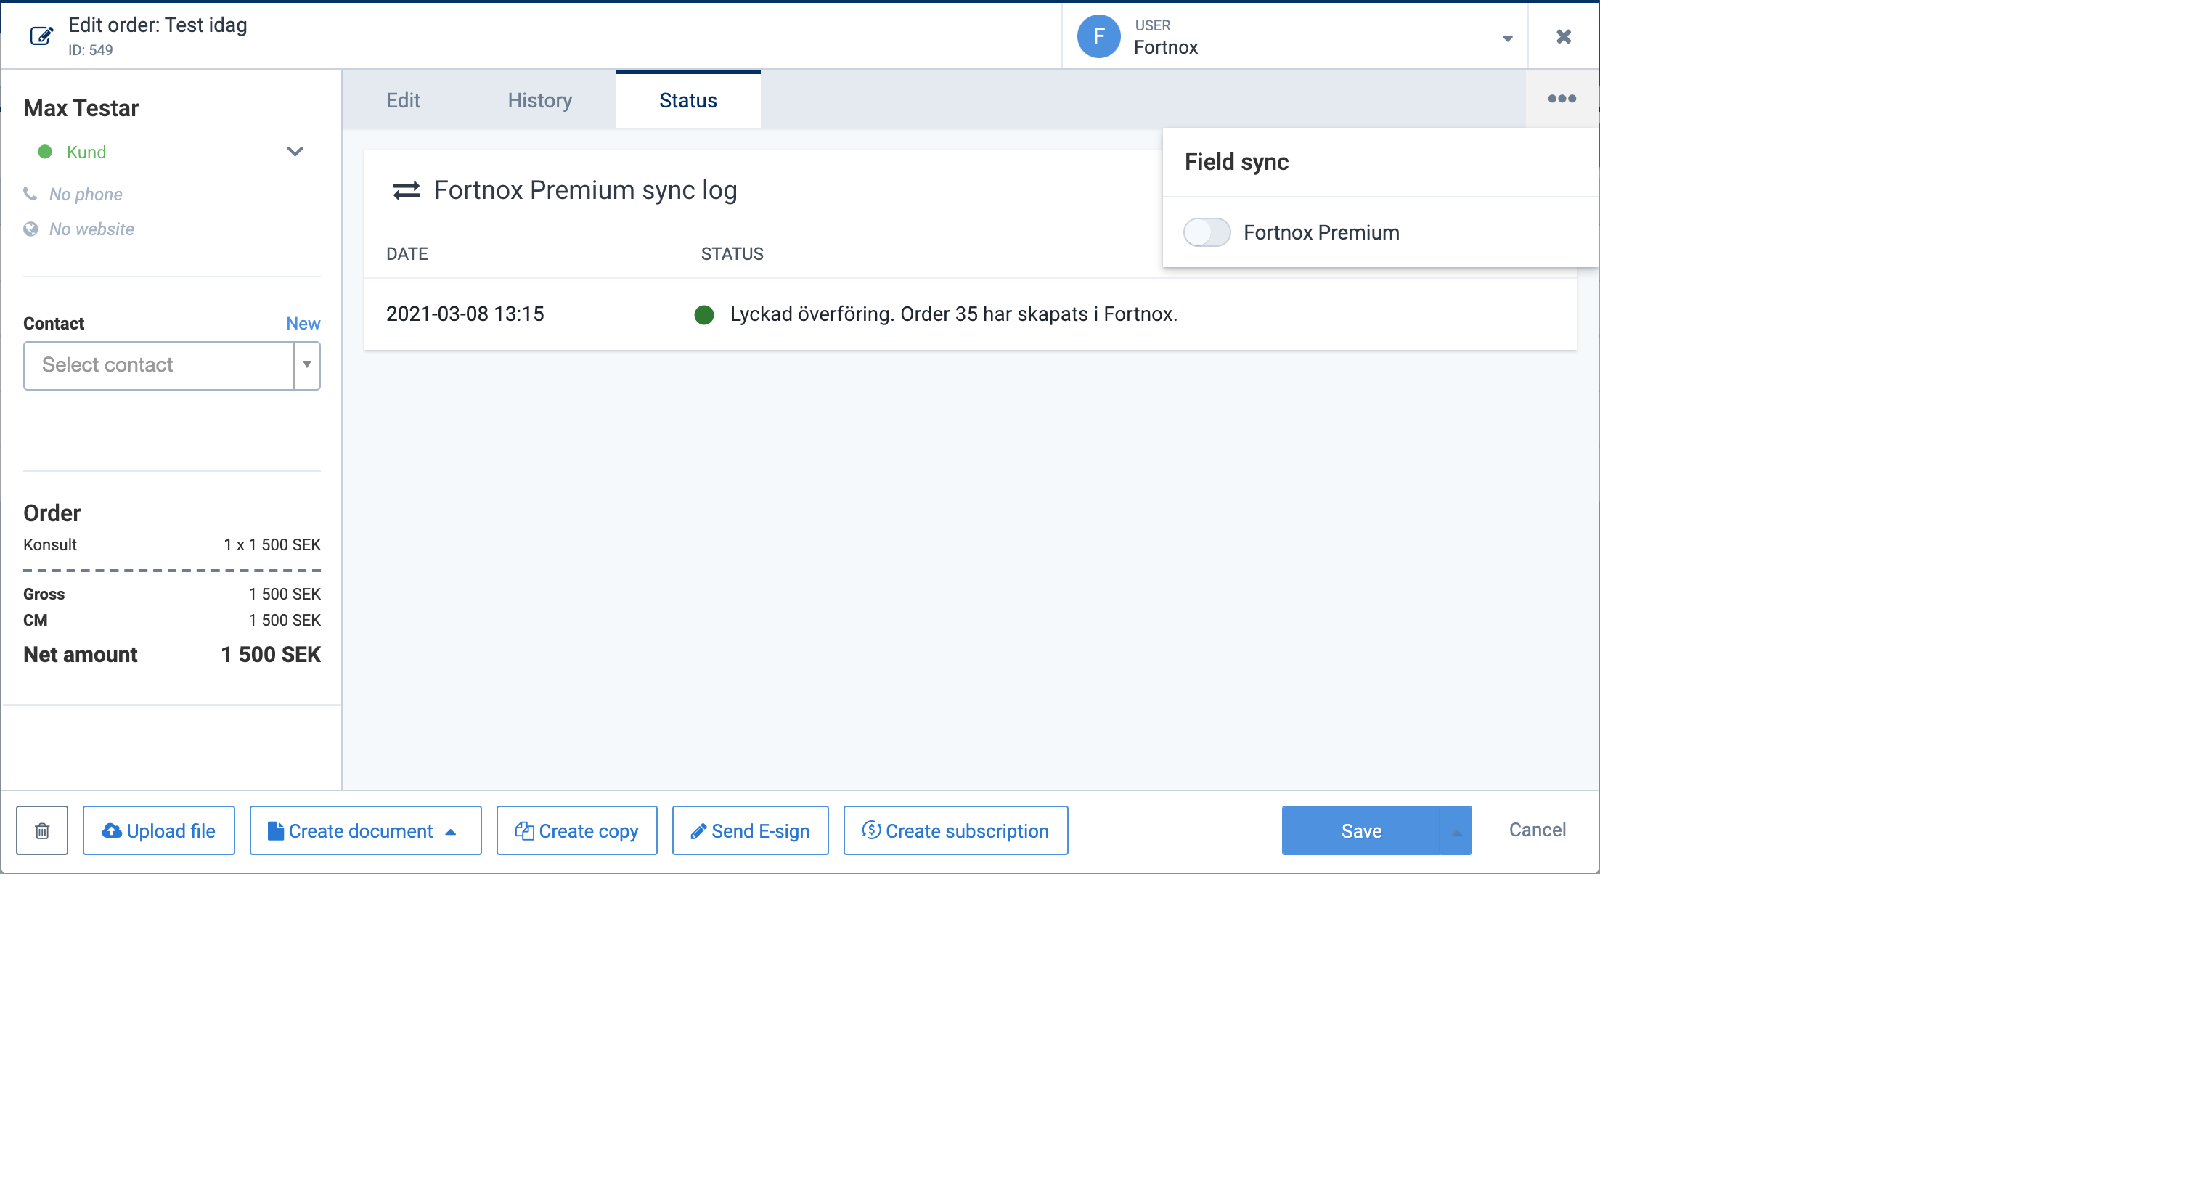Viewport: 2204px width, 1204px height.
Task: Click the Create subscription button
Action: (x=956, y=831)
